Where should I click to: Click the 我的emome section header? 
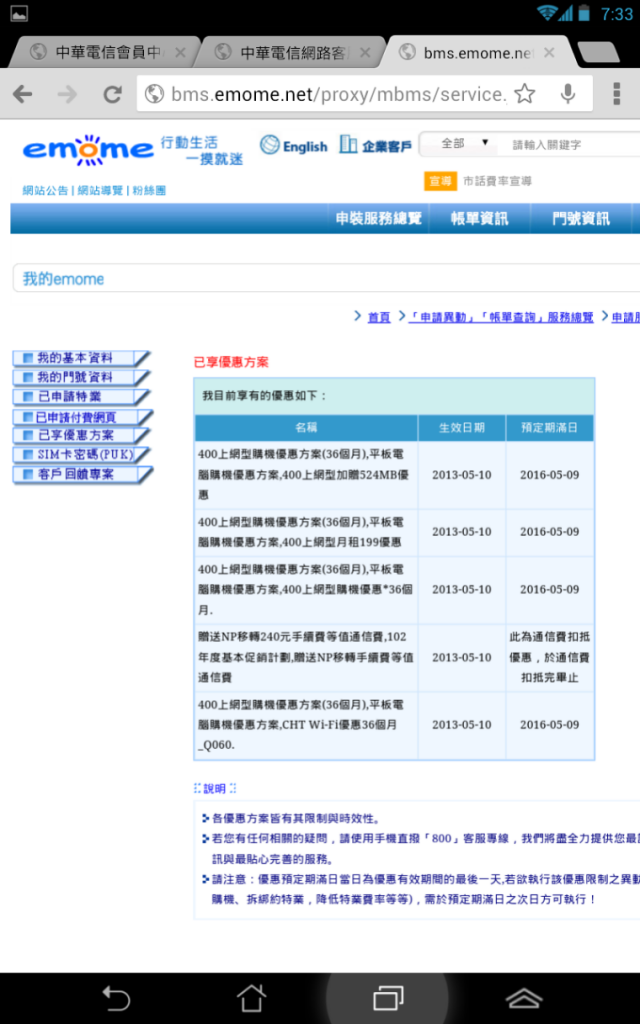click(x=63, y=279)
